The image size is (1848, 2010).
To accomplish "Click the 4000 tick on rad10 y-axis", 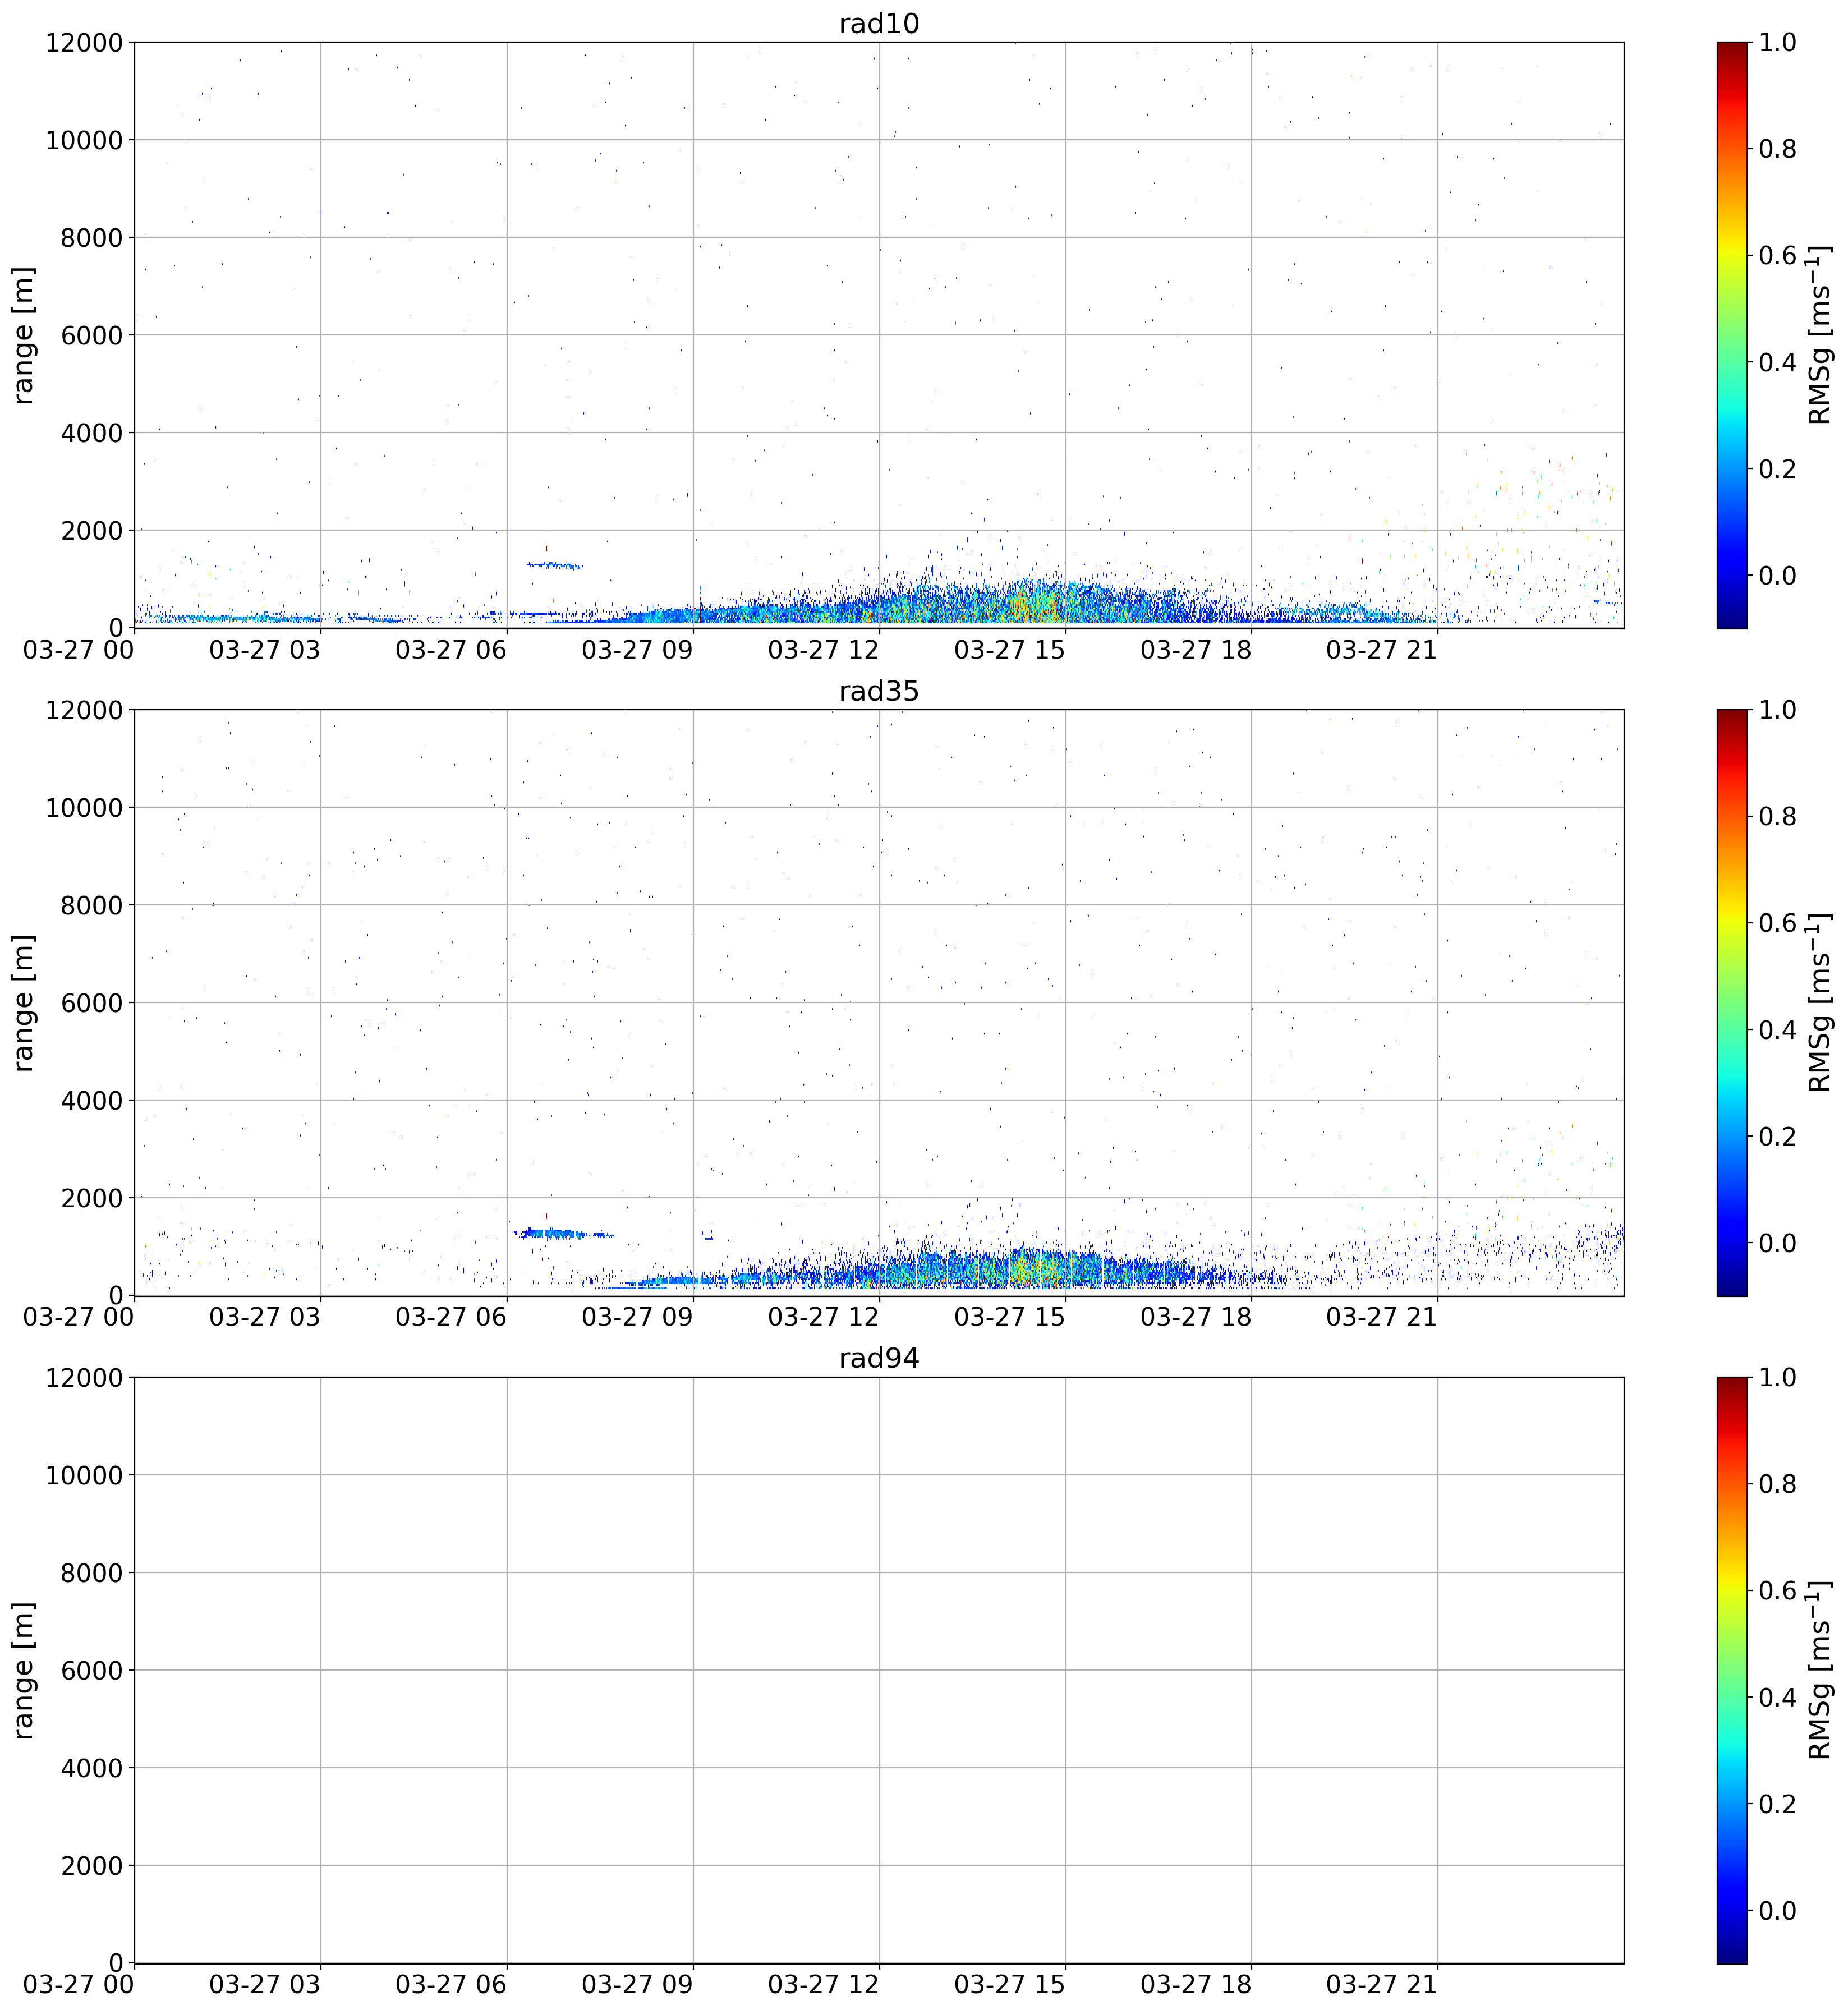I will (x=91, y=433).
